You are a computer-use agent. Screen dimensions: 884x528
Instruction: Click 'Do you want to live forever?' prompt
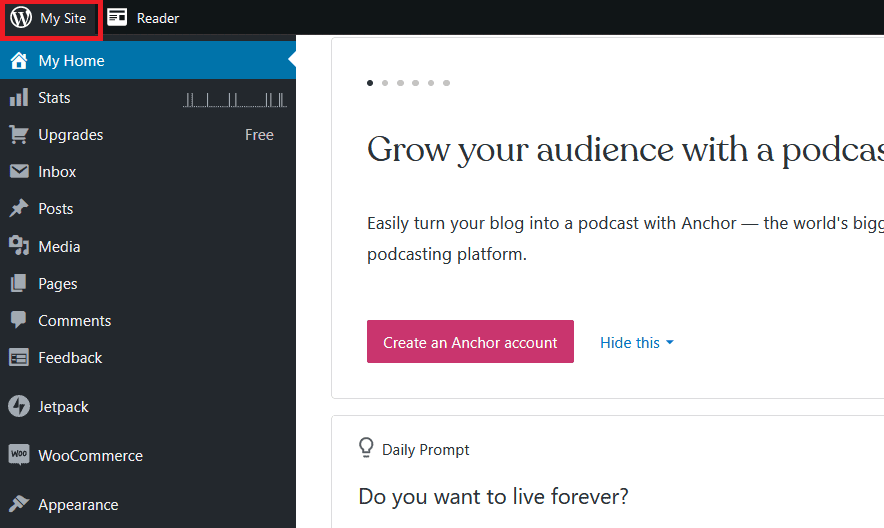[493, 496]
